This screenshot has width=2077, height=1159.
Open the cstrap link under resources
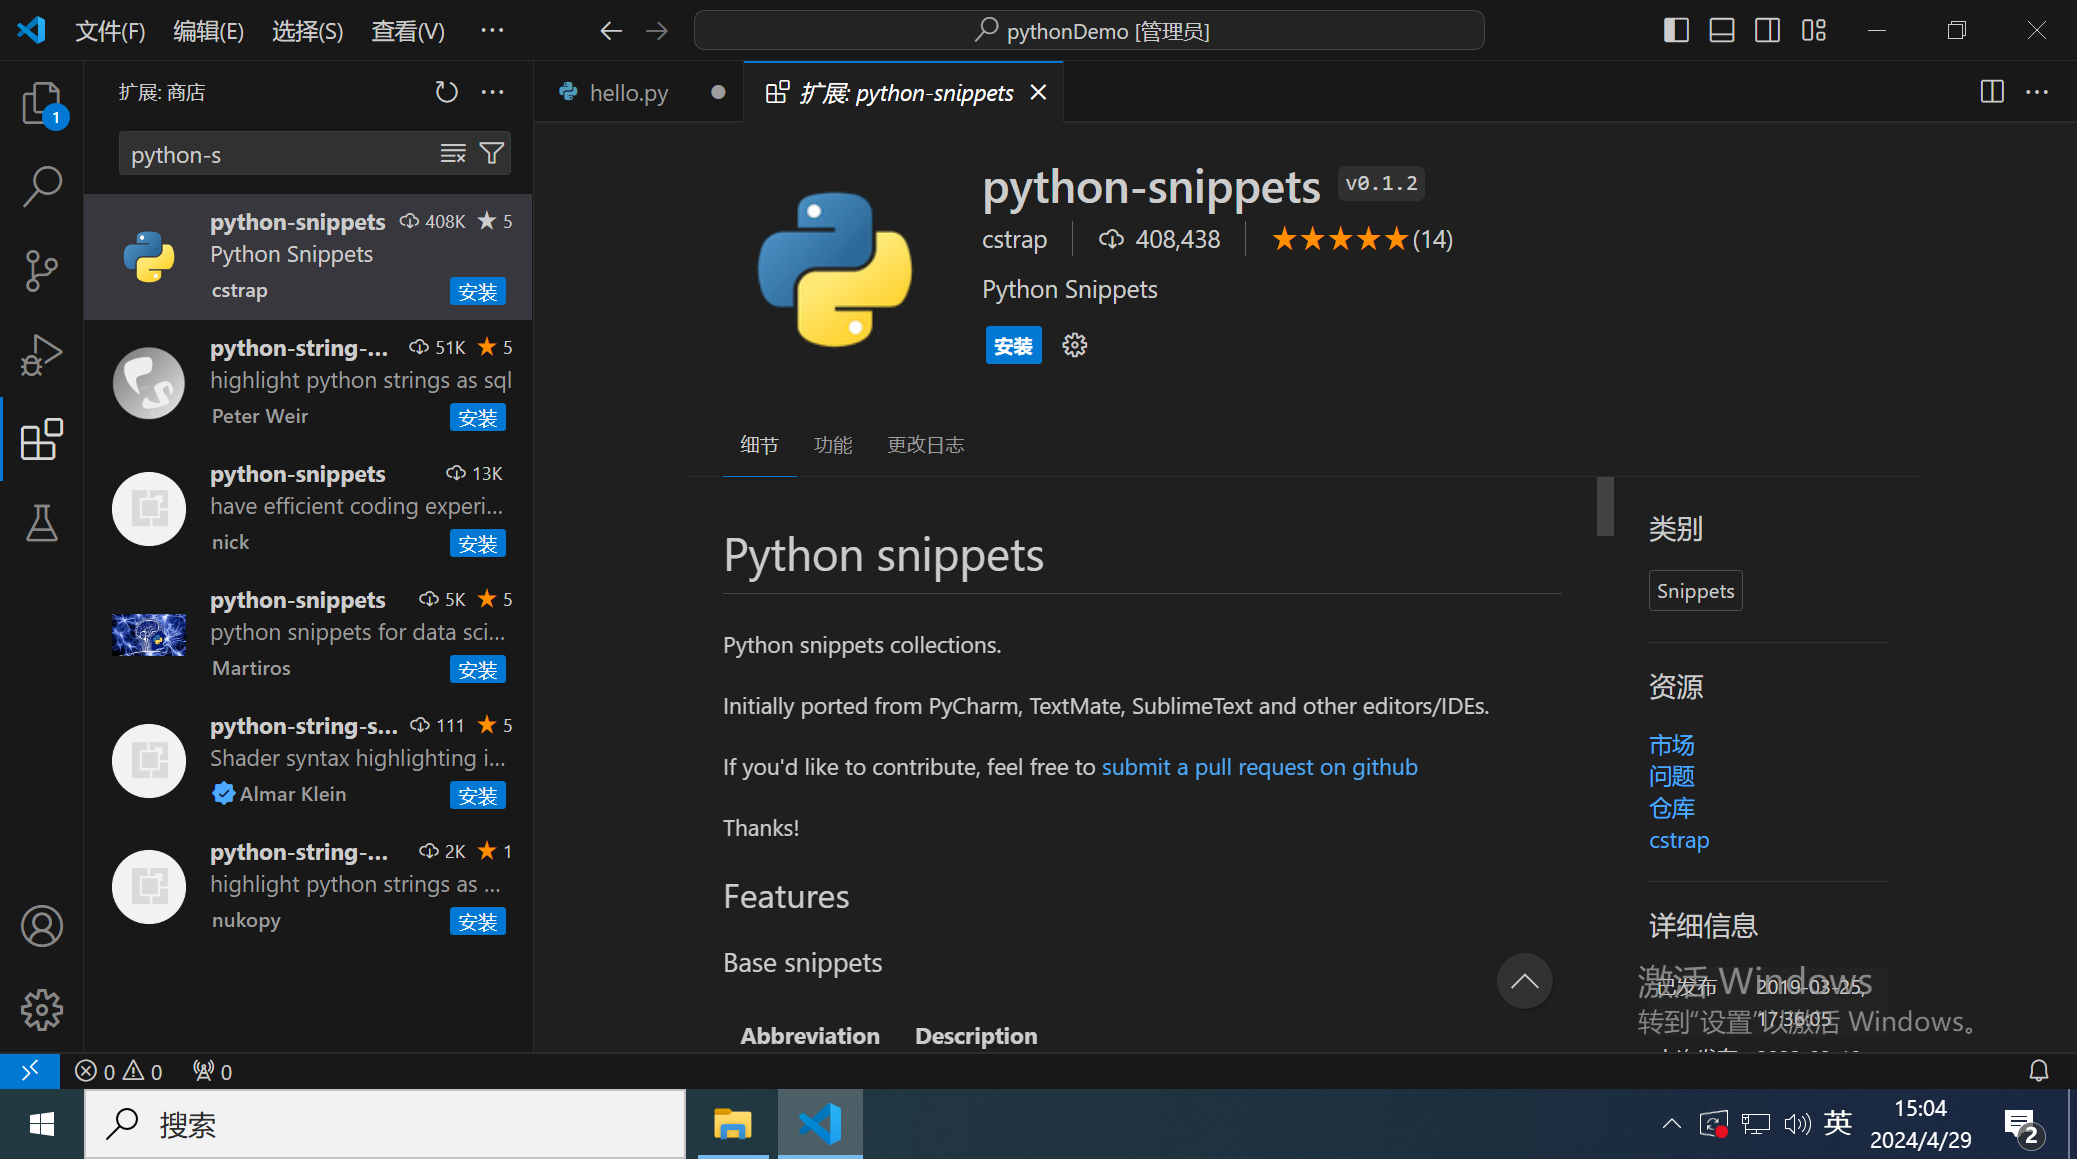1679,841
